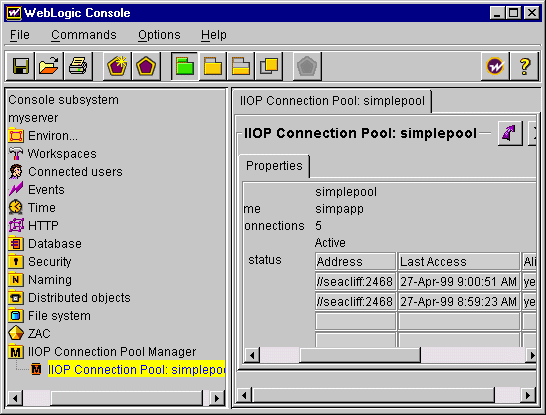Click the first //seacliff:2468 address cell

coord(355,282)
